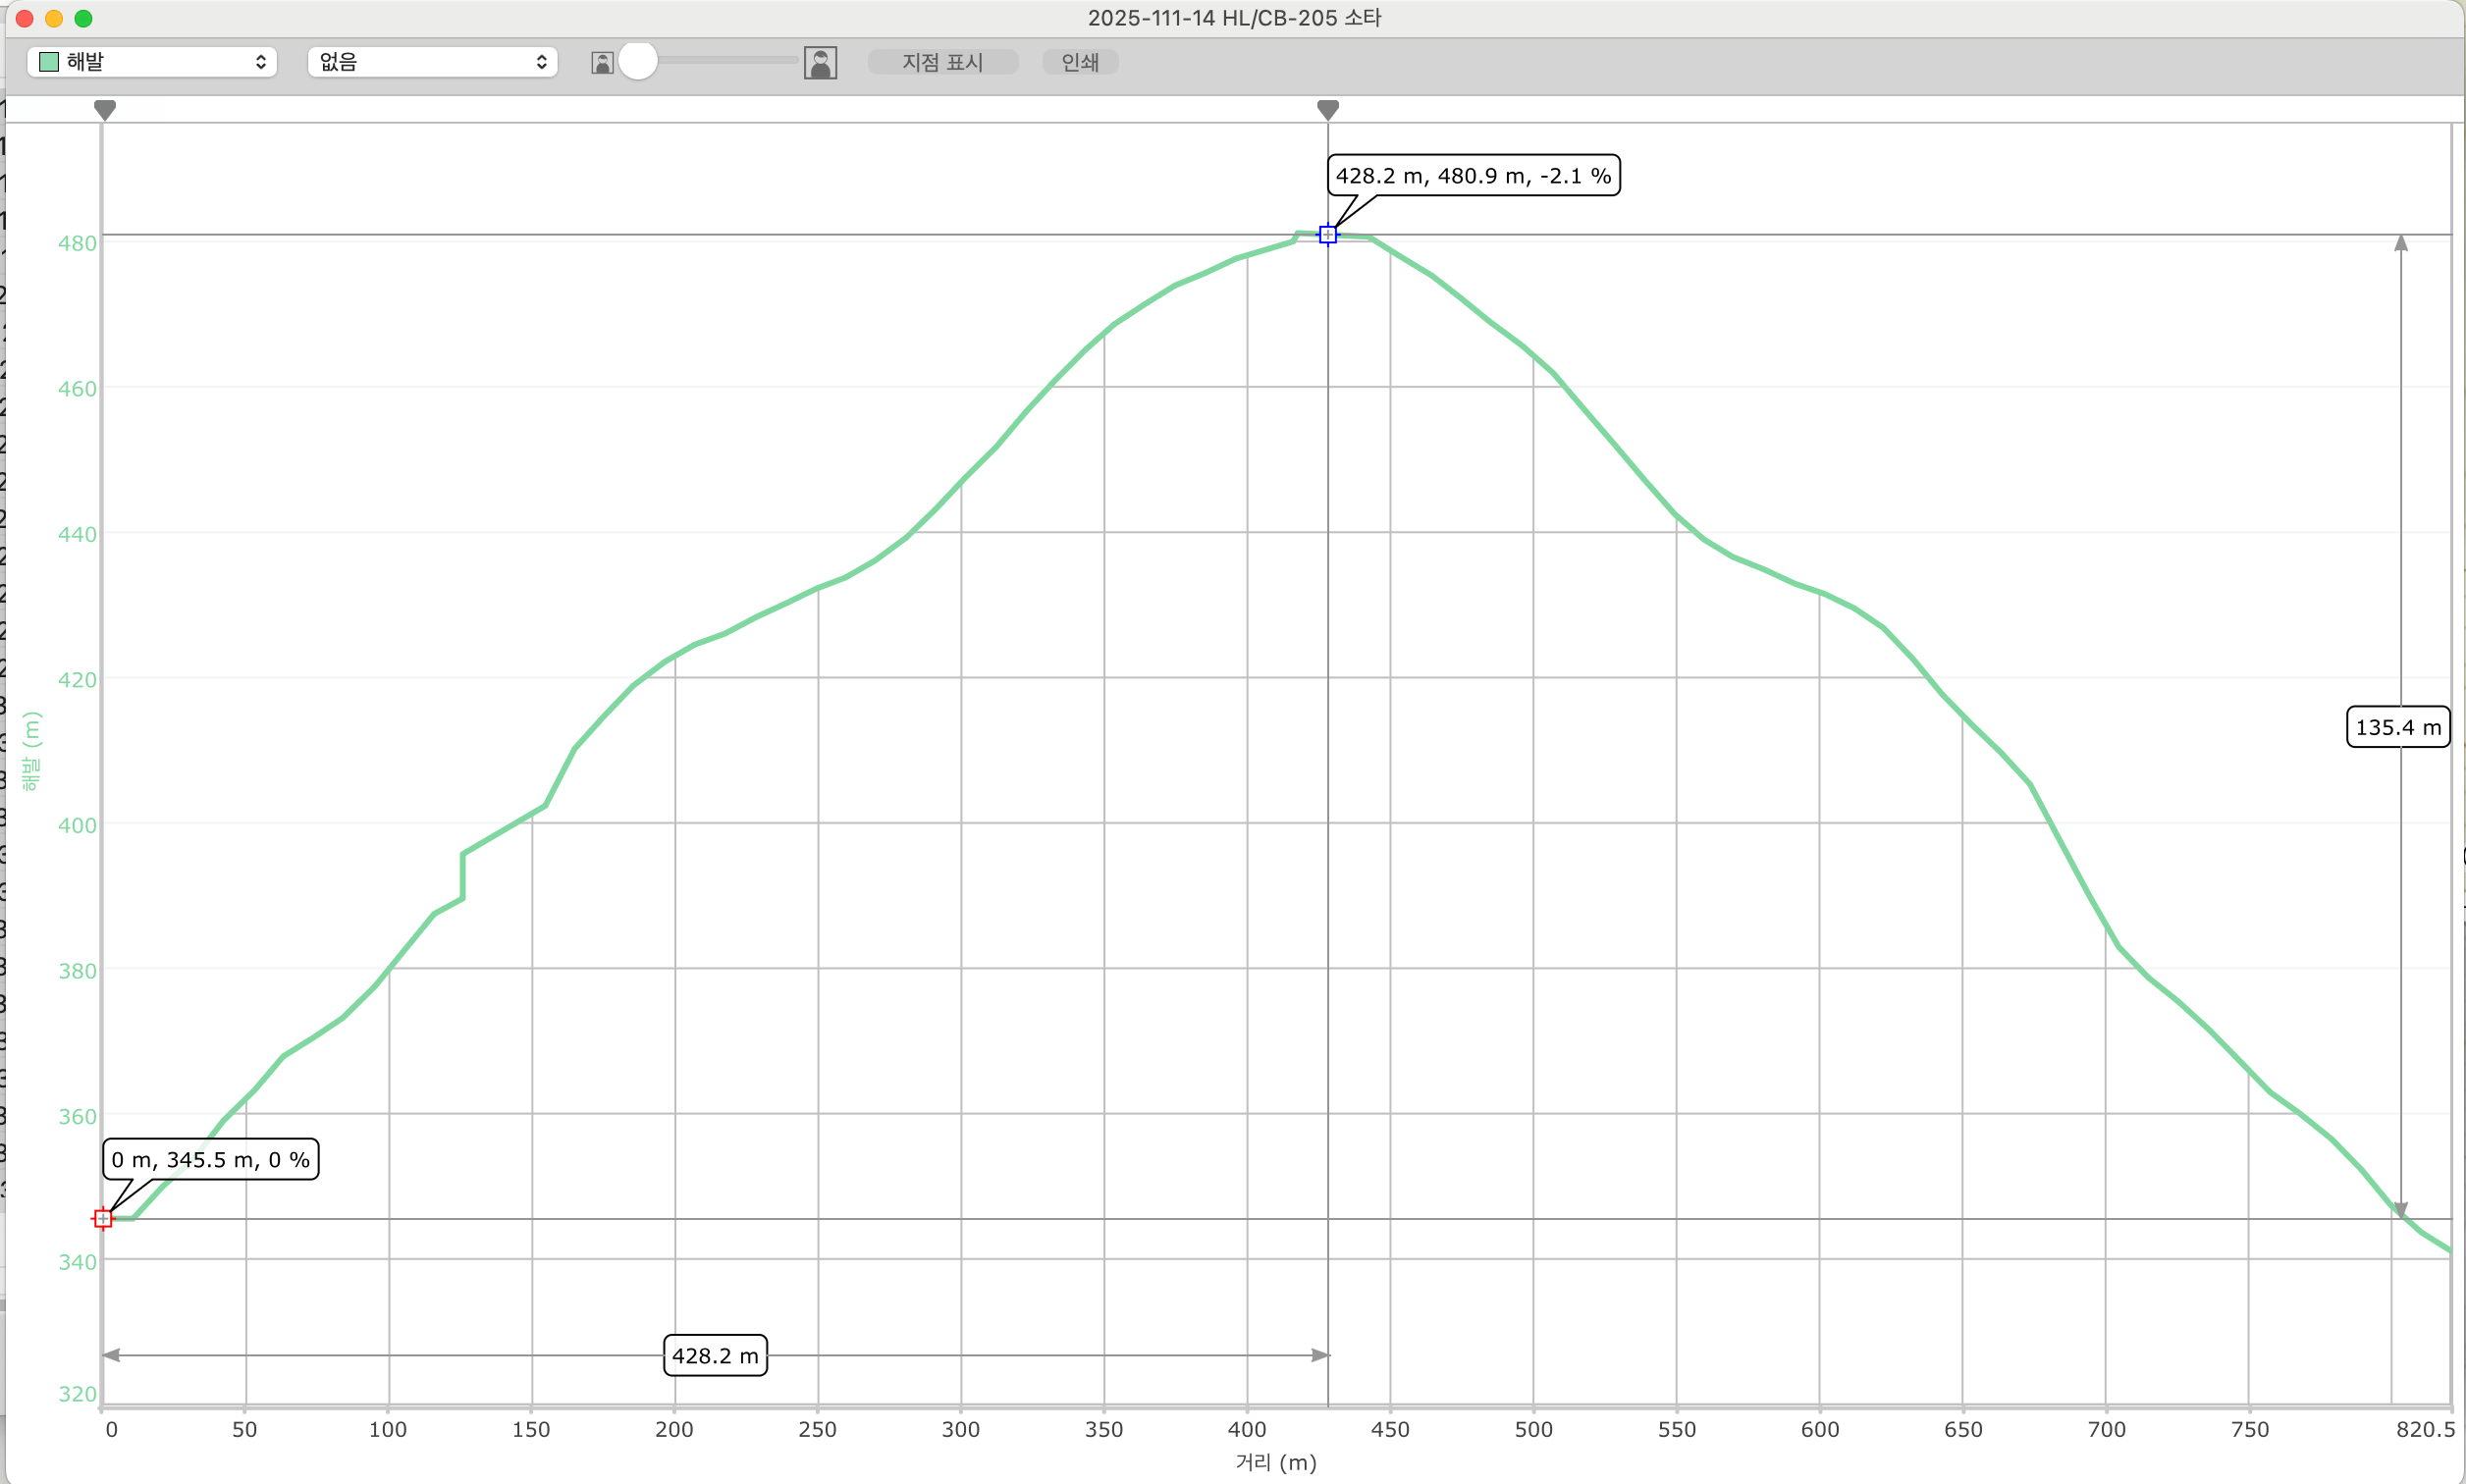Select the start marker handle at 0 m
The height and width of the screenshot is (1484, 2466).
coord(105,109)
